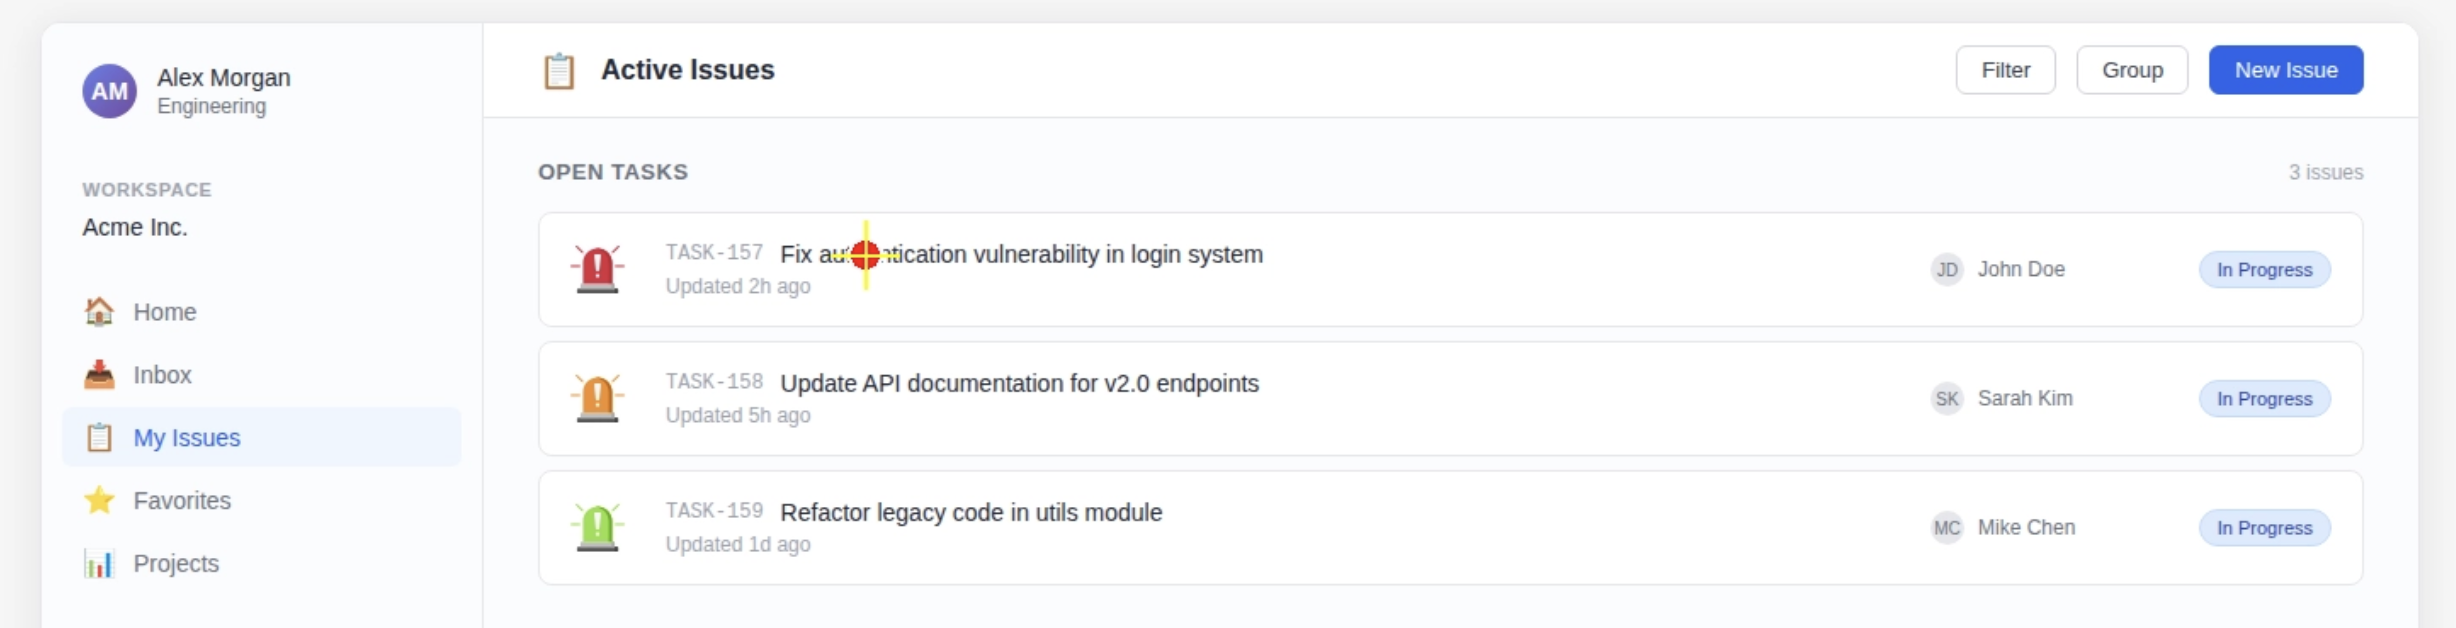Click the Group button
Screen dimensions: 2456x628
coord(2132,70)
